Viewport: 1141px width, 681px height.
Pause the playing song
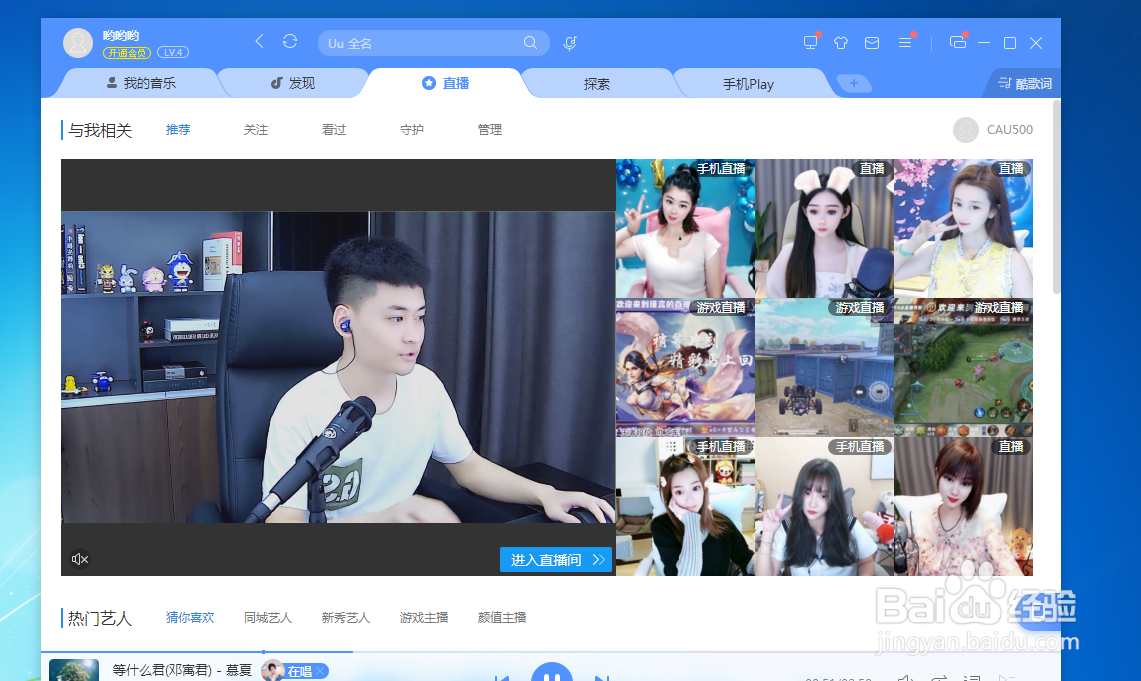(552, 674)
